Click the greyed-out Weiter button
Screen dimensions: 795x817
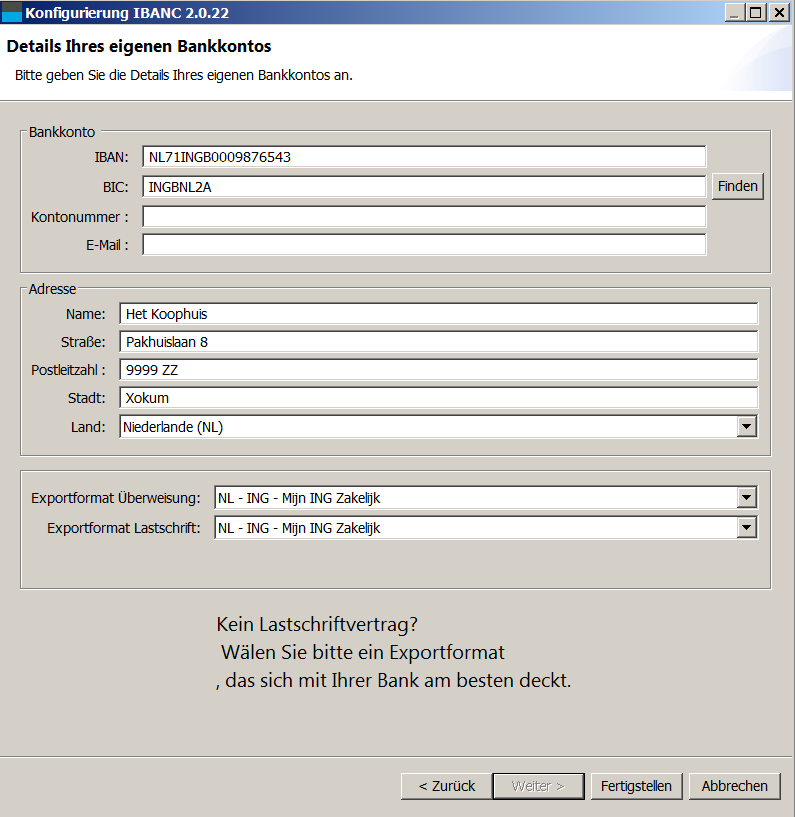[x=538, y=786]
